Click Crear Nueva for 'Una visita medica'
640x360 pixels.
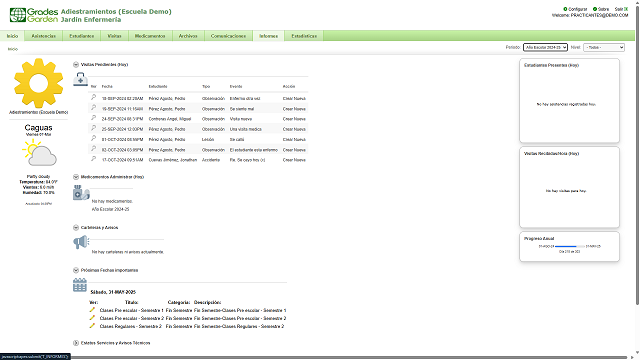[294, 129]
